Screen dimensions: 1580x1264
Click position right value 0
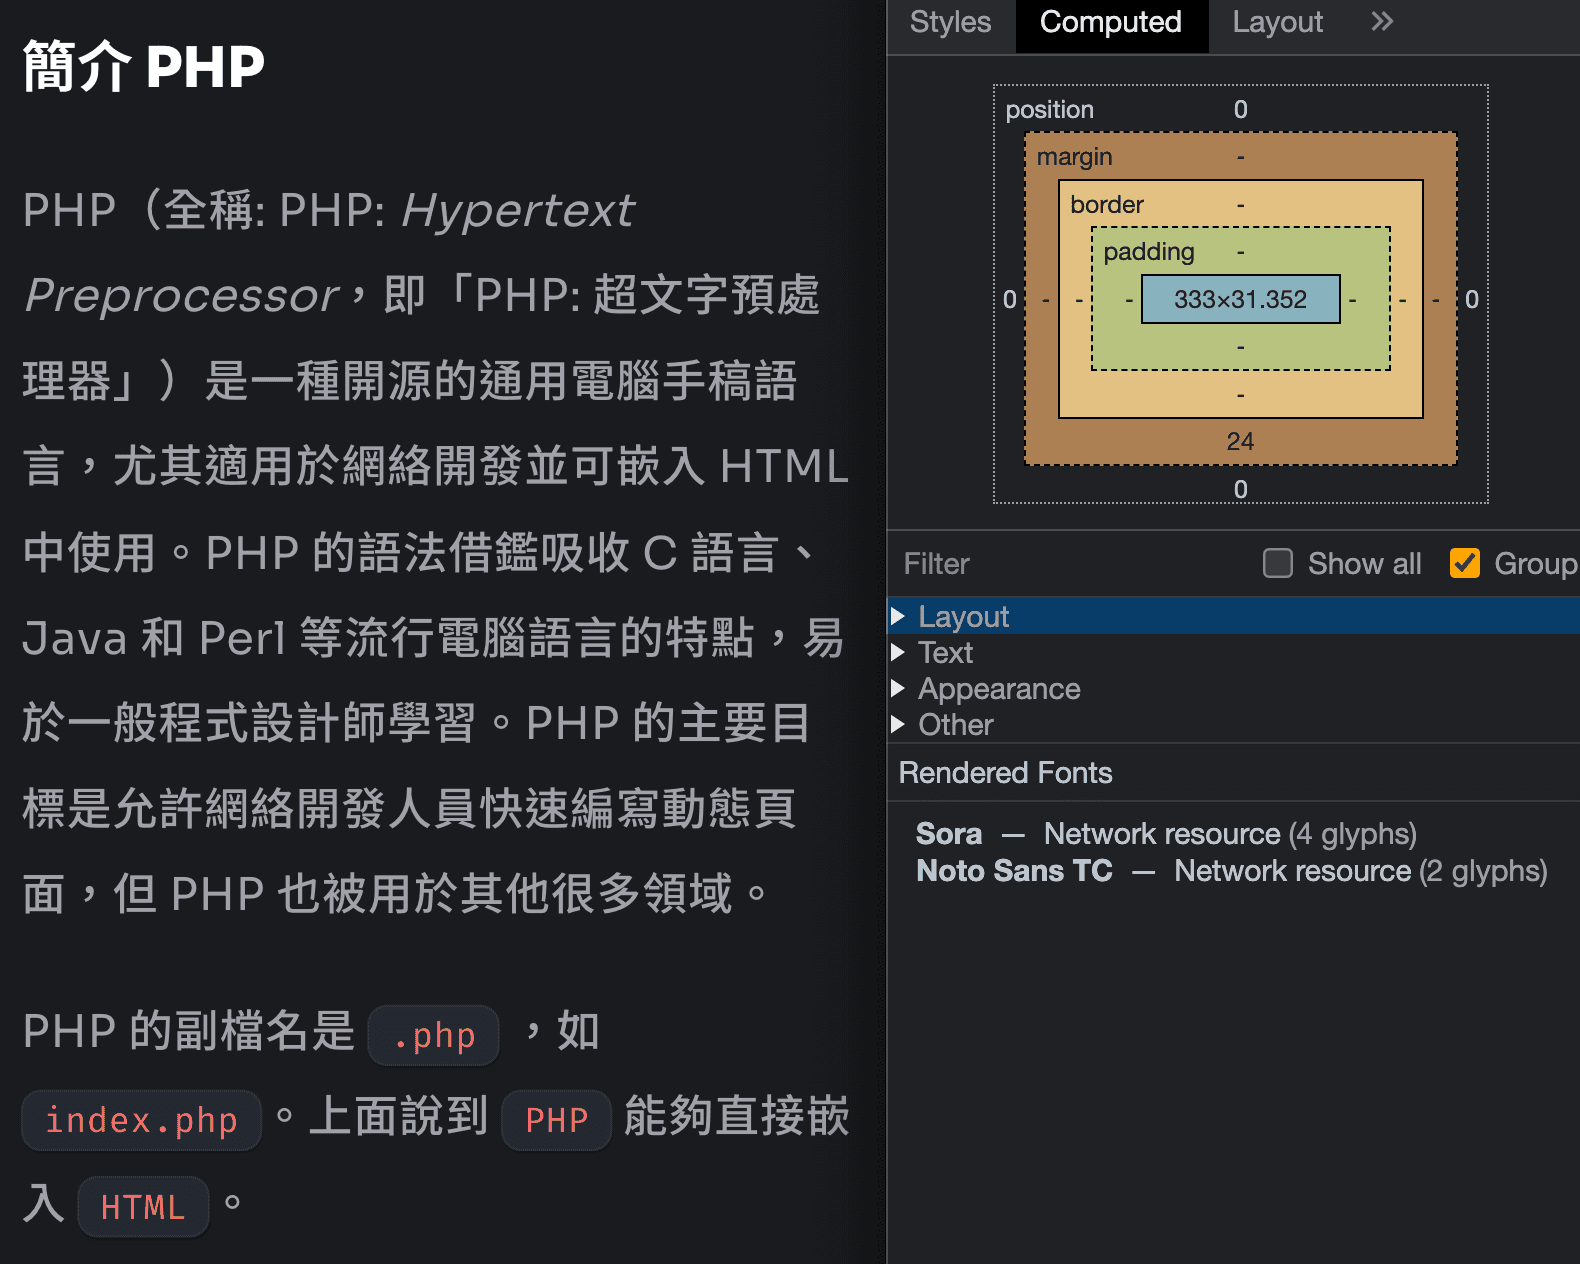[1471, 299]
